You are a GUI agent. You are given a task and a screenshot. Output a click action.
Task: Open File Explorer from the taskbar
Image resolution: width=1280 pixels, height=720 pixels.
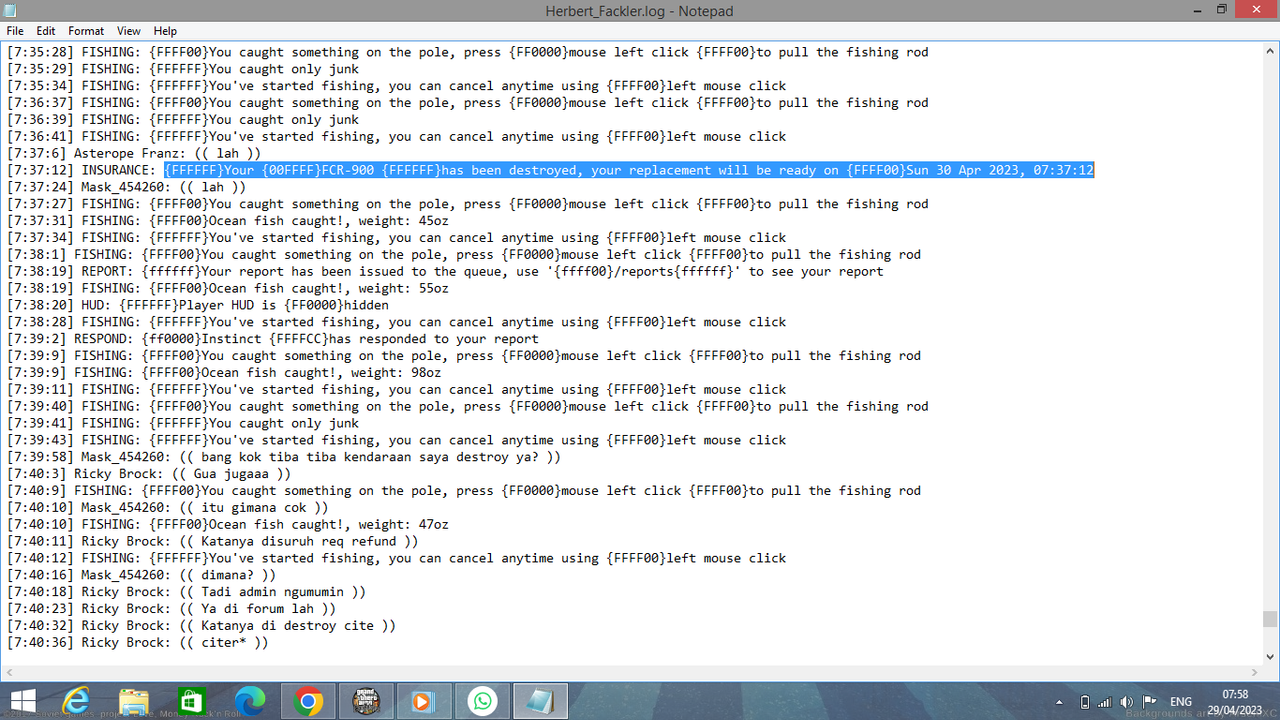coord(134,701)
